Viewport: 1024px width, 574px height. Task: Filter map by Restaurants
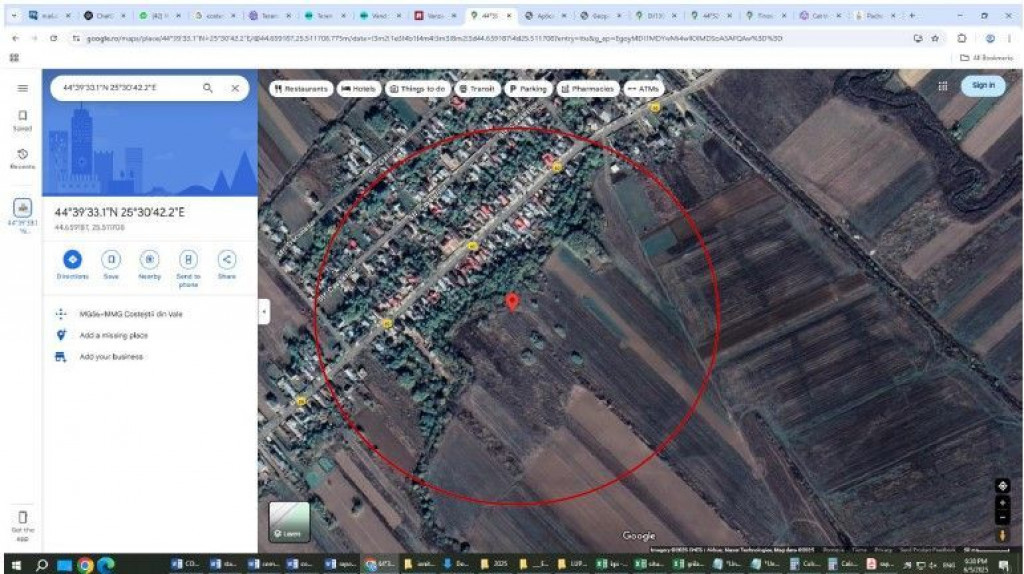[x=301, y=88]
